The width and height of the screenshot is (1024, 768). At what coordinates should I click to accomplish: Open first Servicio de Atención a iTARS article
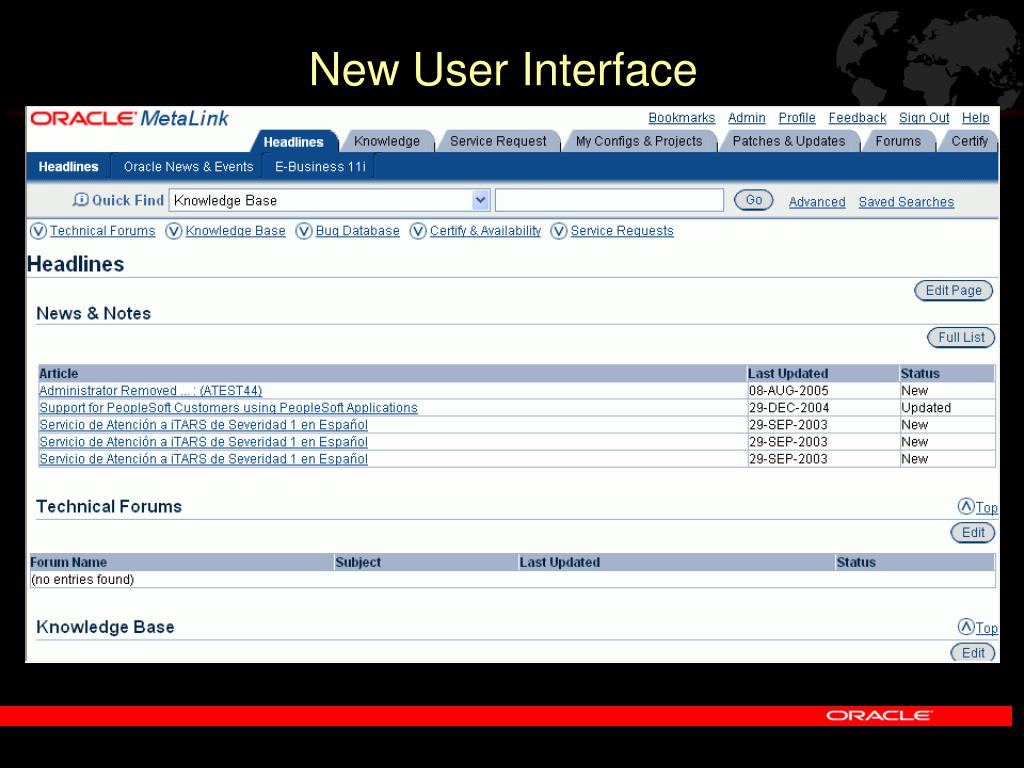coord(203,424)
